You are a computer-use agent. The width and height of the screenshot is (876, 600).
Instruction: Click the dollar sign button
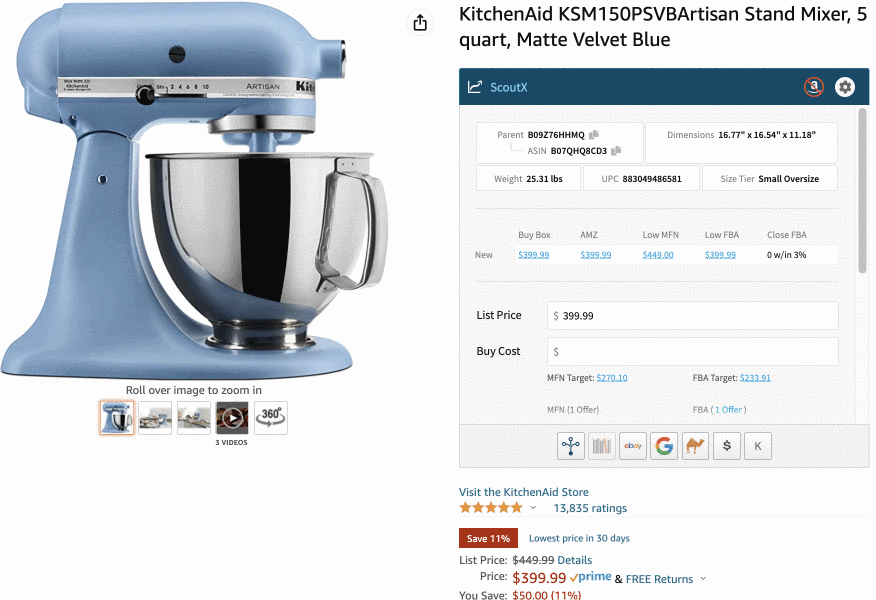(727, 446)
